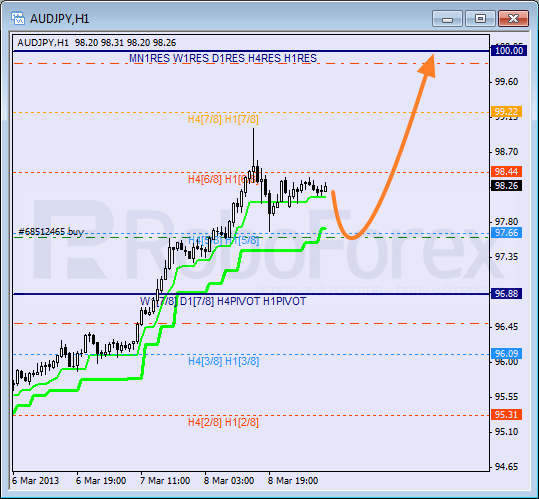This screenshot has width=539, height=499.
Task: Click the blue 97.66 price tag
Action: [507, 233]
